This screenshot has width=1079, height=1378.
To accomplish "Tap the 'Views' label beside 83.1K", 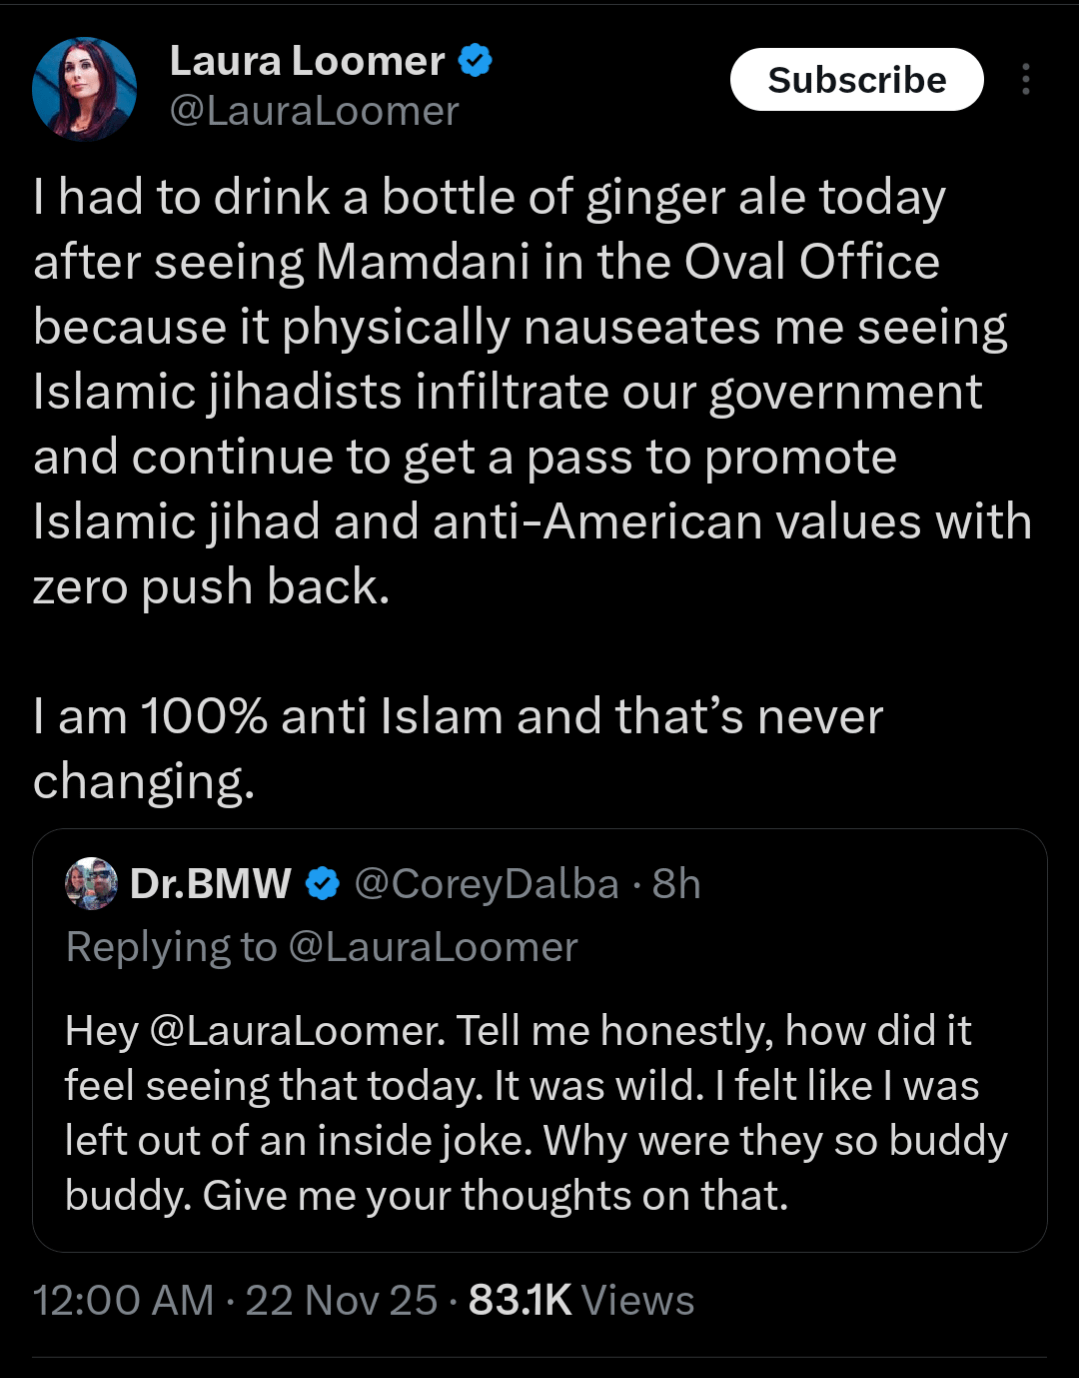I will (637, 1301).
